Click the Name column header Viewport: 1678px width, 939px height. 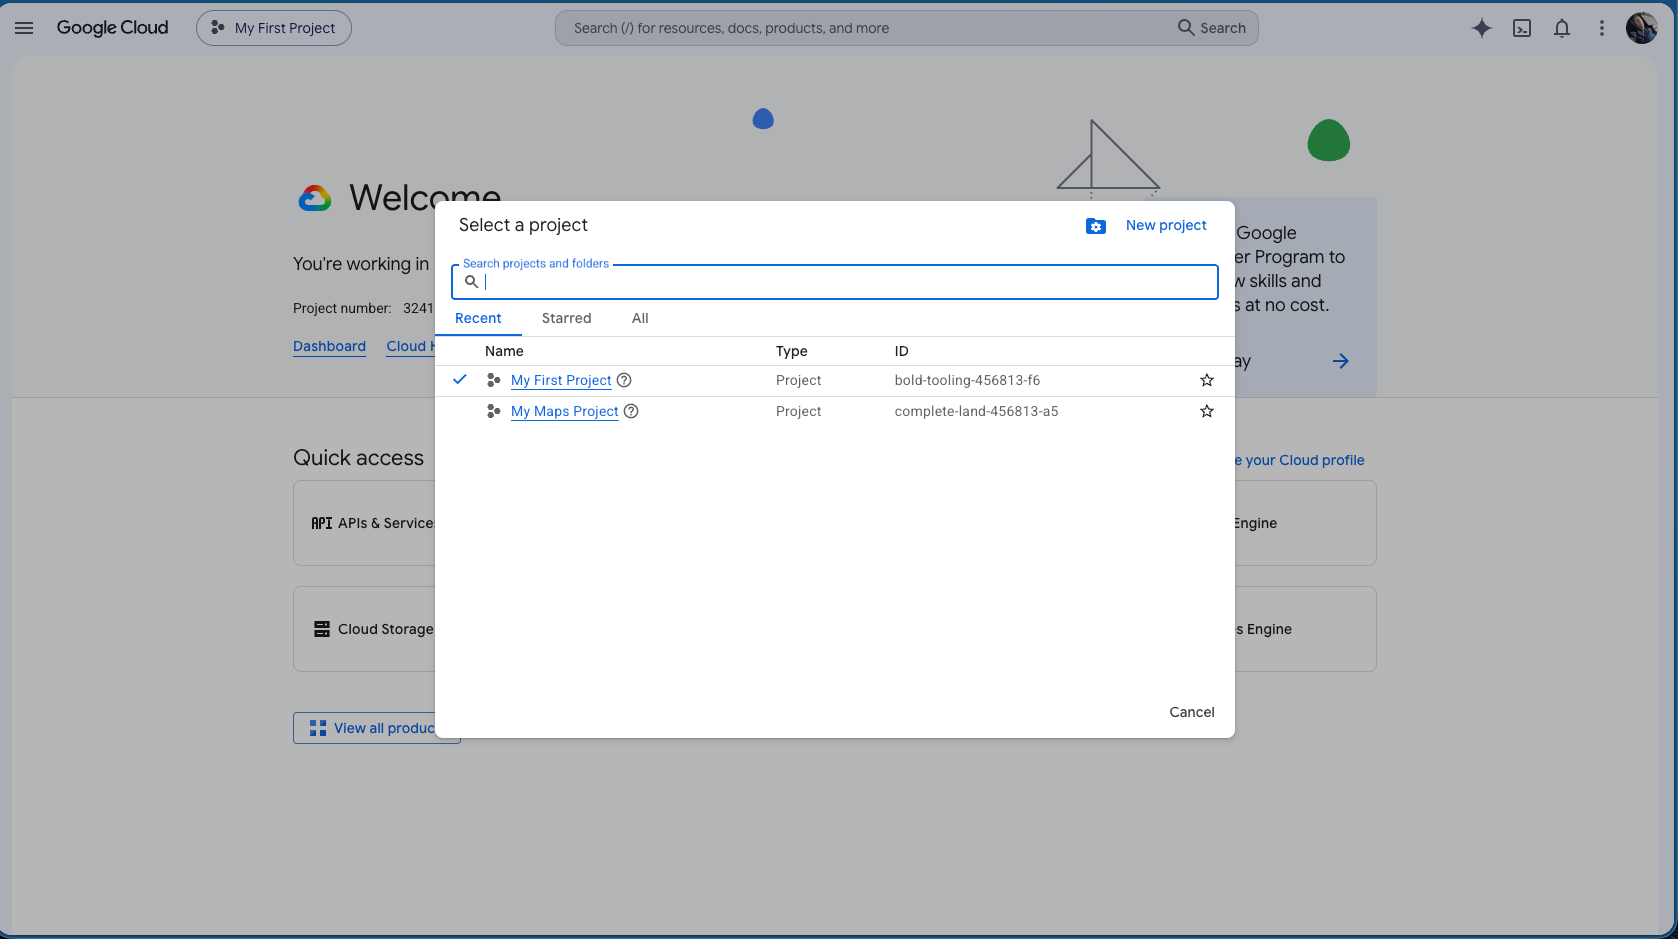pyautogui.click(x=504, y=351)
